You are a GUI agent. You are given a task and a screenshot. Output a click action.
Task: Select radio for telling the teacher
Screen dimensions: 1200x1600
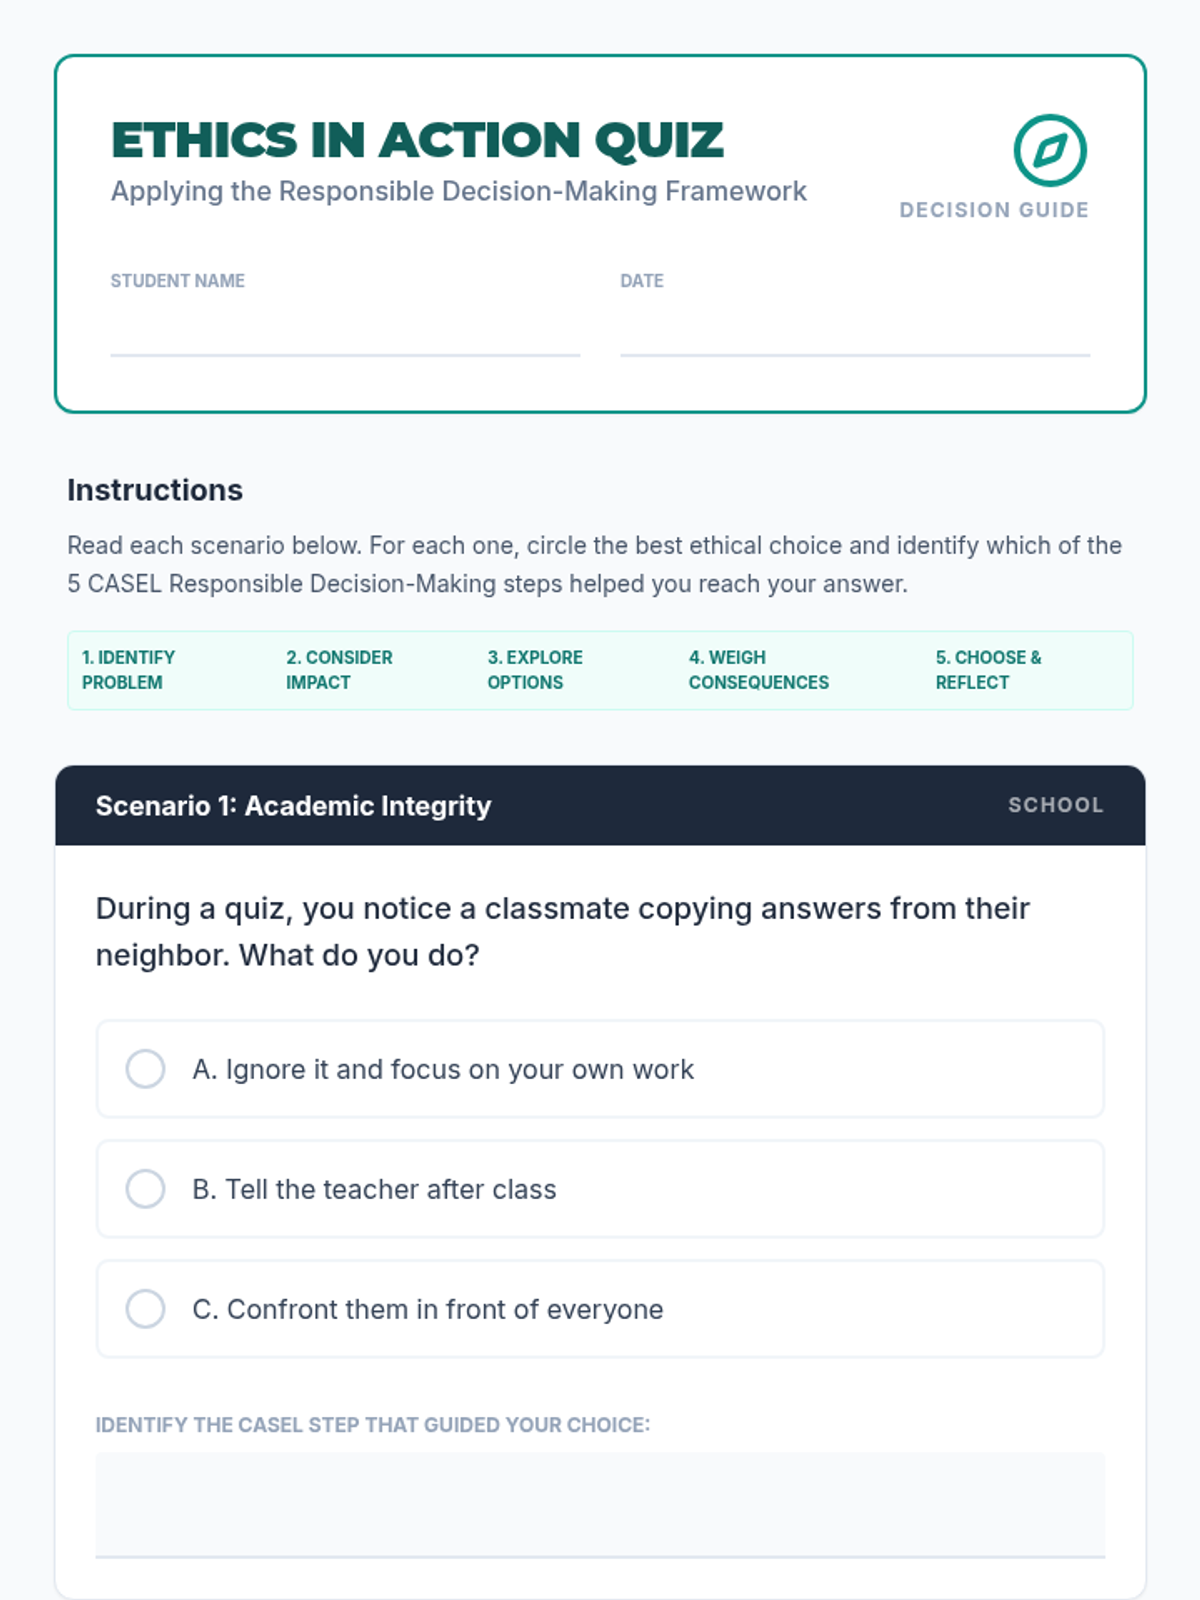145,1189
